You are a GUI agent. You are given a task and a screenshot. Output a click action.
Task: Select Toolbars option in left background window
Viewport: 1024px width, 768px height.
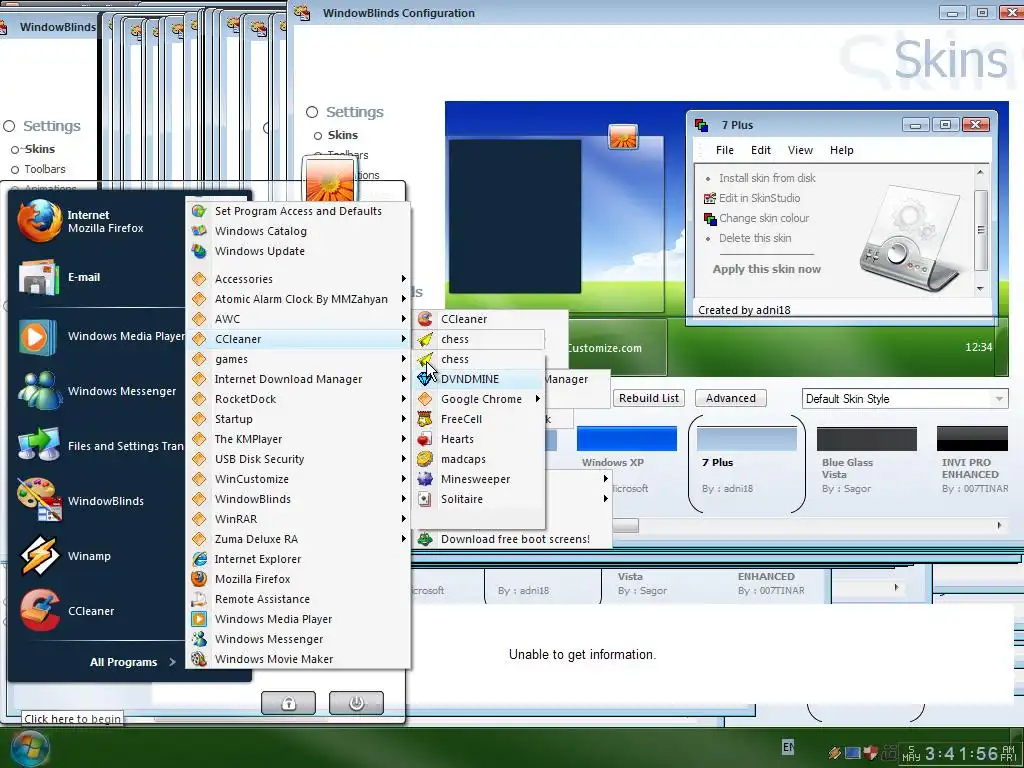pyautogui.click(x=44, y=169)
